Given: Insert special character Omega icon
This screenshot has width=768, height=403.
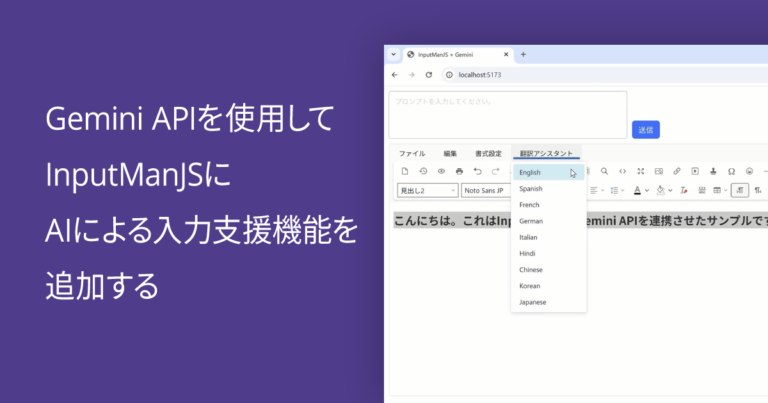Looking at the screenshot, I should coord(731,171).
